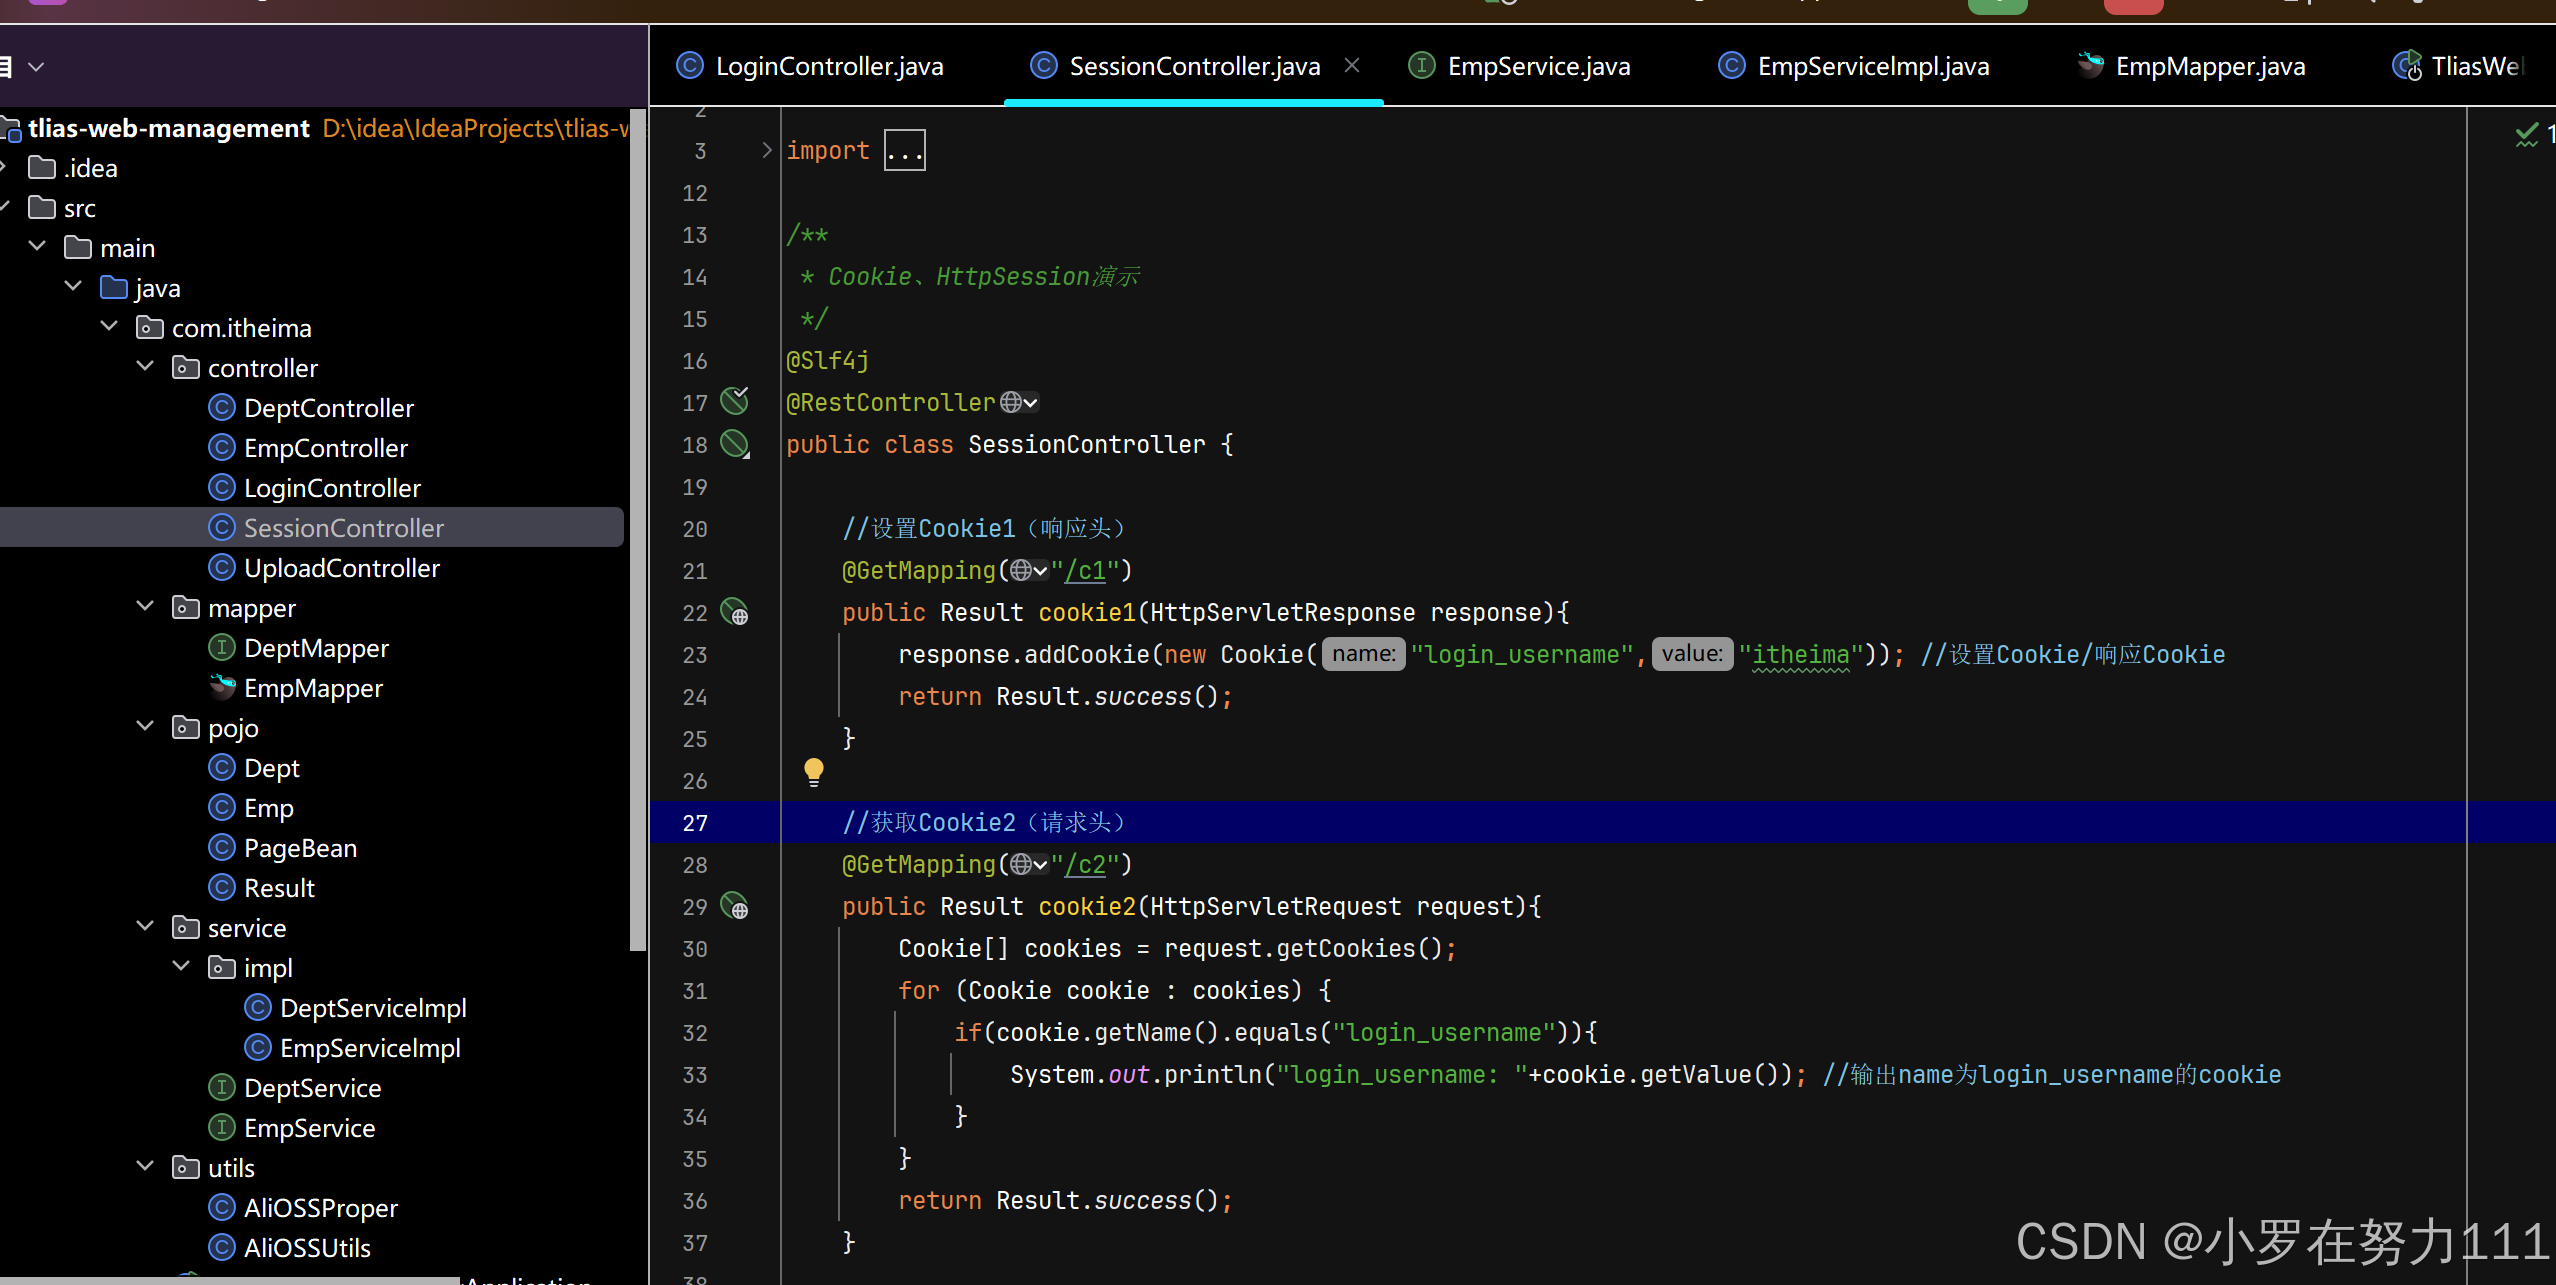Click globe URL icon in @GetMapping /c1
Screen dimensions: 2556x1285
coord(1022,570)
